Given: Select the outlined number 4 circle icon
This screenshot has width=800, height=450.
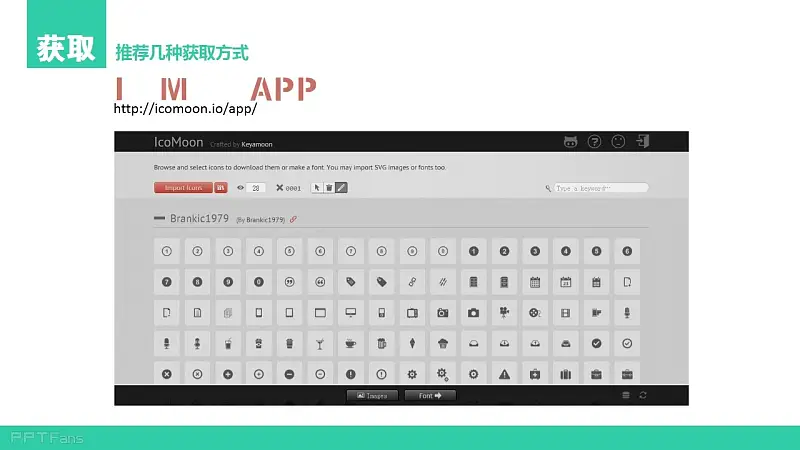Looking at the screenshot, I should tap(259, 251).
